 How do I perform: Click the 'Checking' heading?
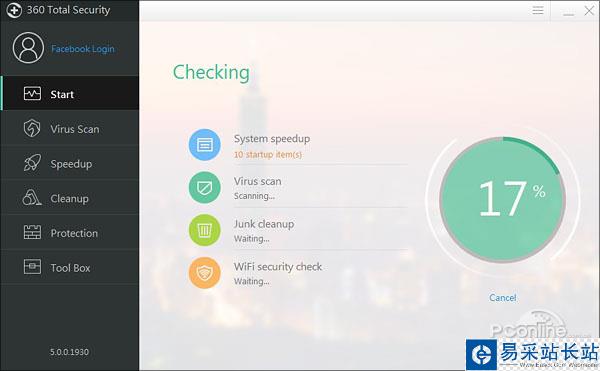pos(211,73)
